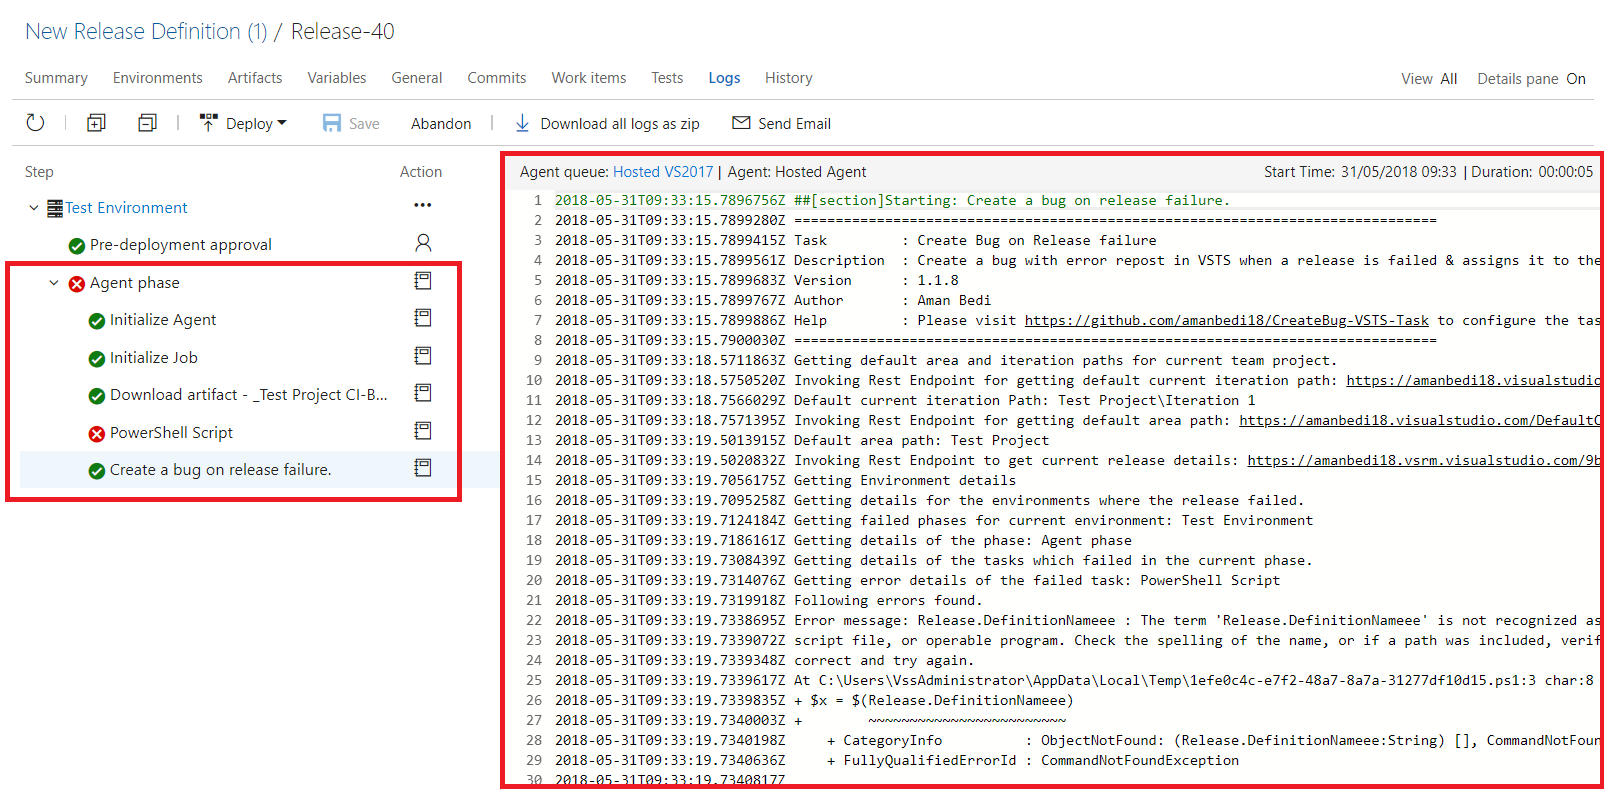Click the collapse all steps icon
This screenshot has width=1604, height=790.
coord(147,123)
